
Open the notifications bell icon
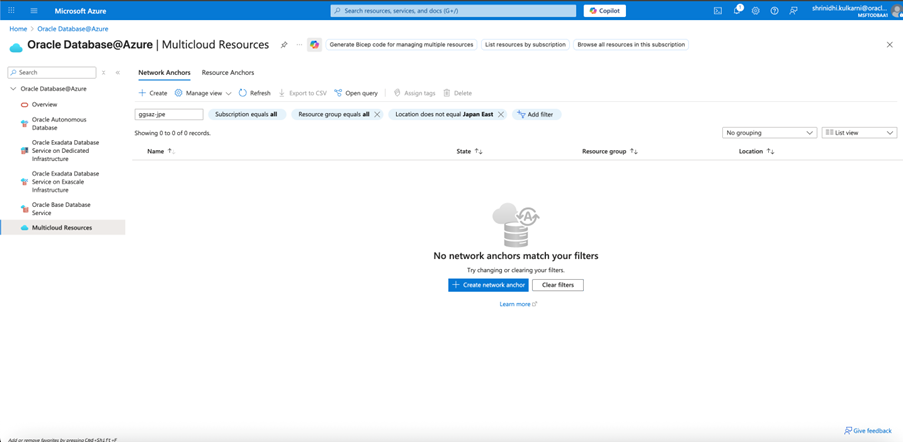[737, 10]
